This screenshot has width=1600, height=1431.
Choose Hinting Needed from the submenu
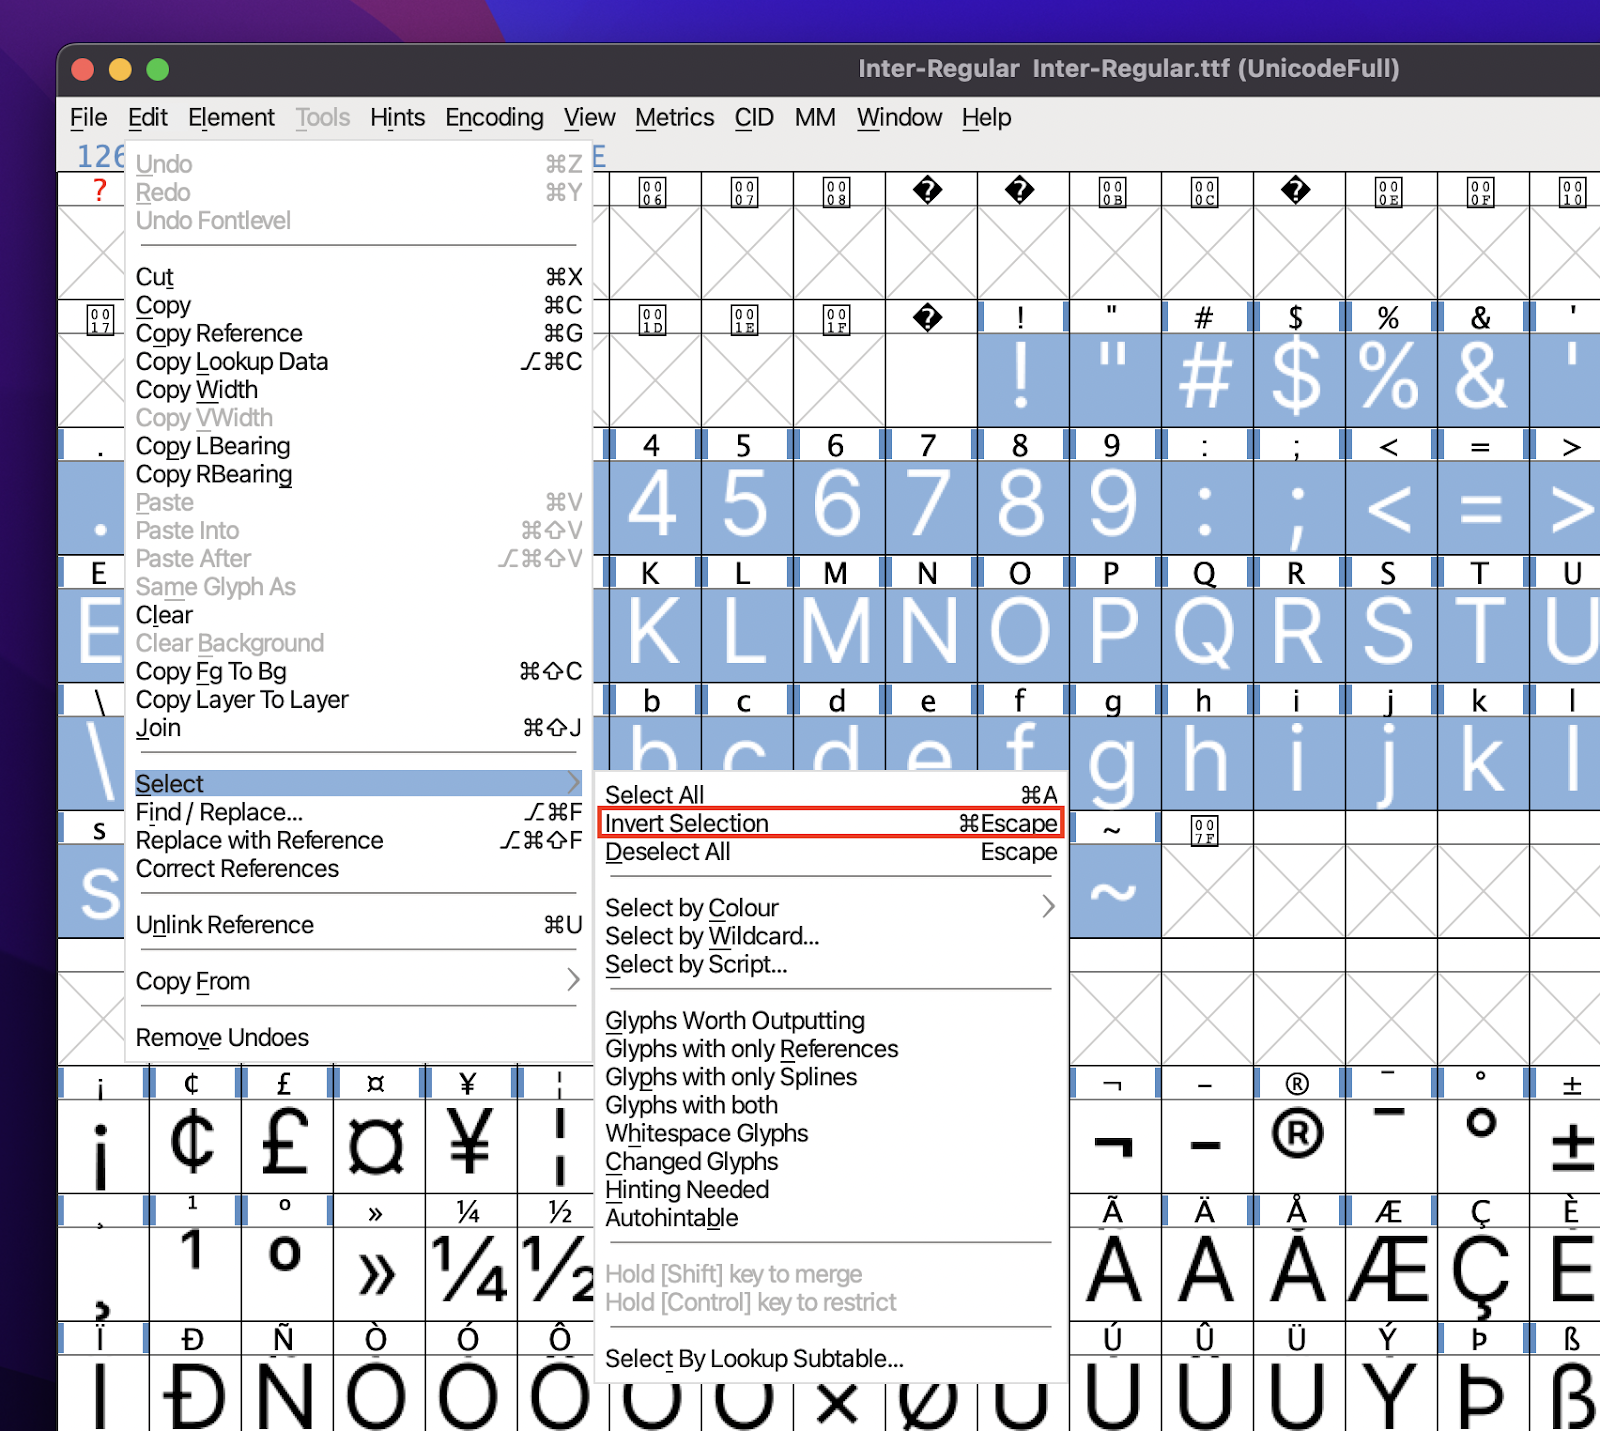coord(686,1189)
